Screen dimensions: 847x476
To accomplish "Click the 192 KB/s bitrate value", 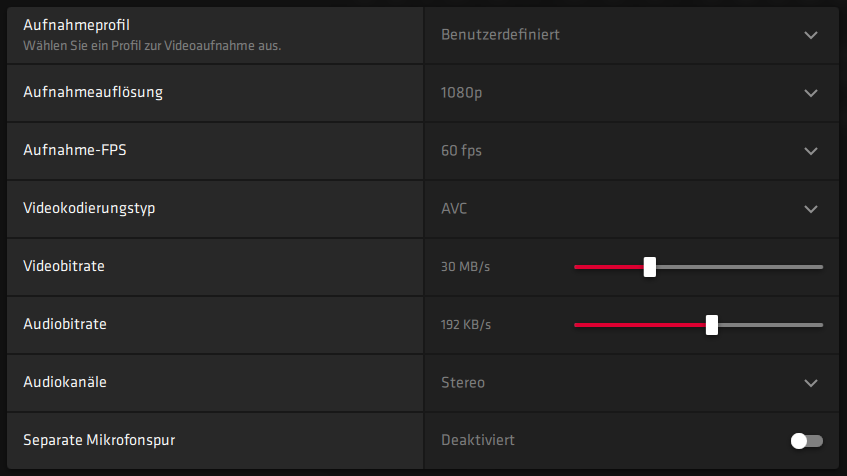I will tap(466, 325).
